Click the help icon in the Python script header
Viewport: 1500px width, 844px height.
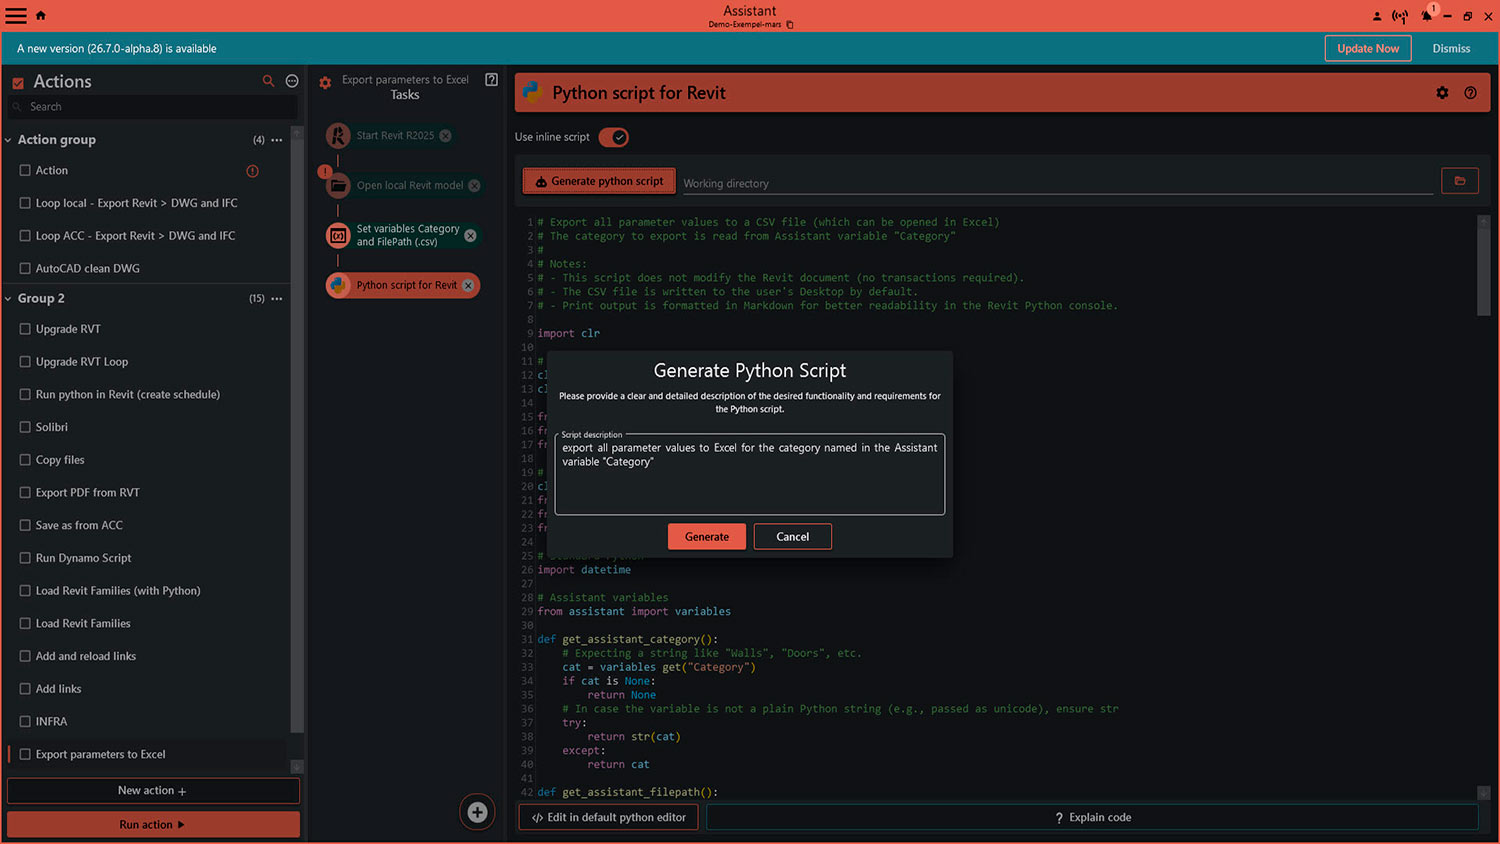coord(1470,93)
